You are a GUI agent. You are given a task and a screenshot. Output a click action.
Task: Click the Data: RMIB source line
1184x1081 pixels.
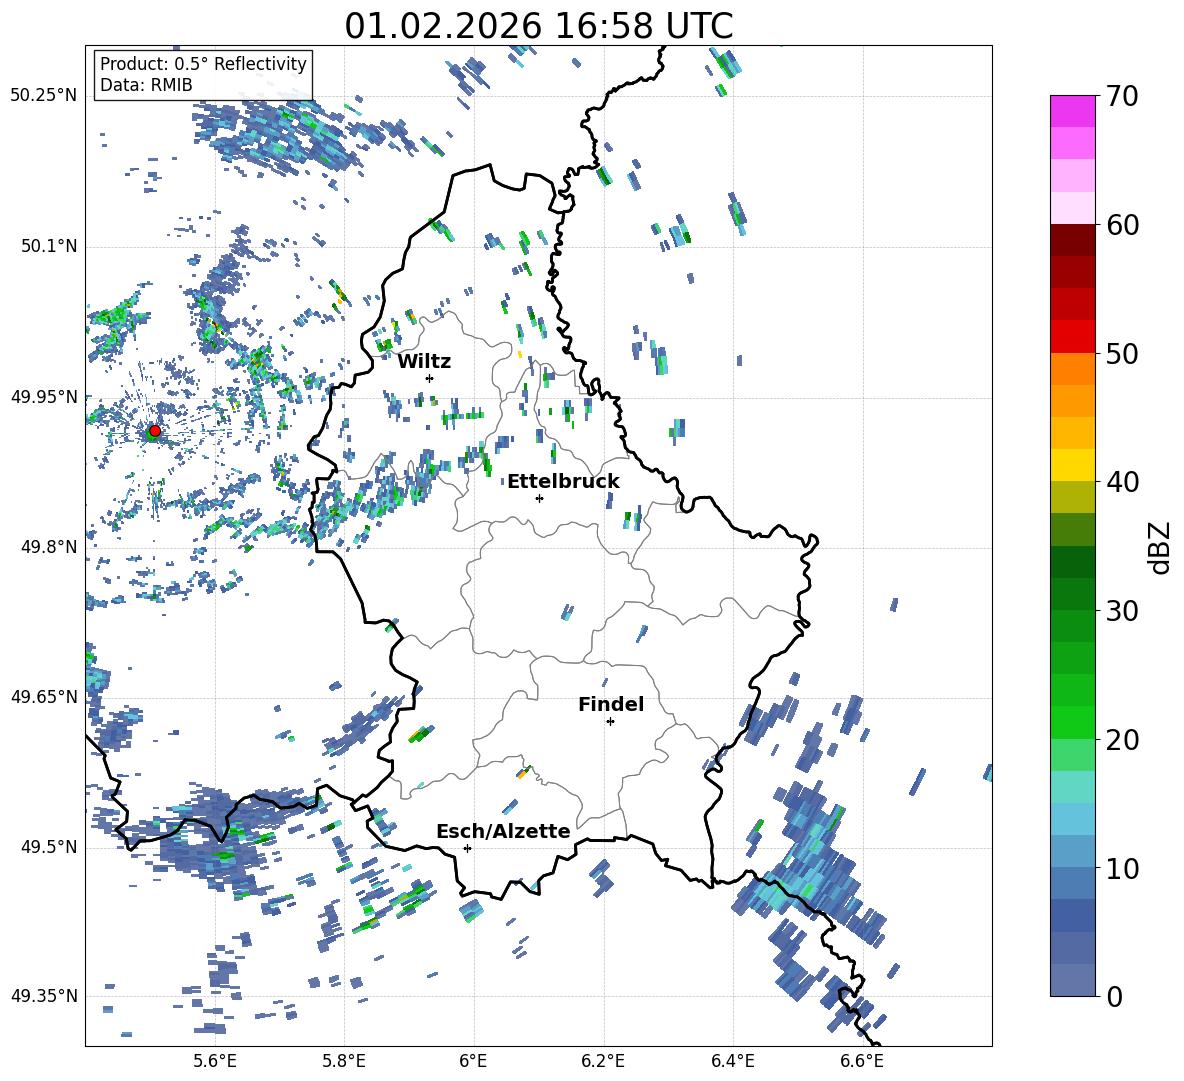coord(146,85)
